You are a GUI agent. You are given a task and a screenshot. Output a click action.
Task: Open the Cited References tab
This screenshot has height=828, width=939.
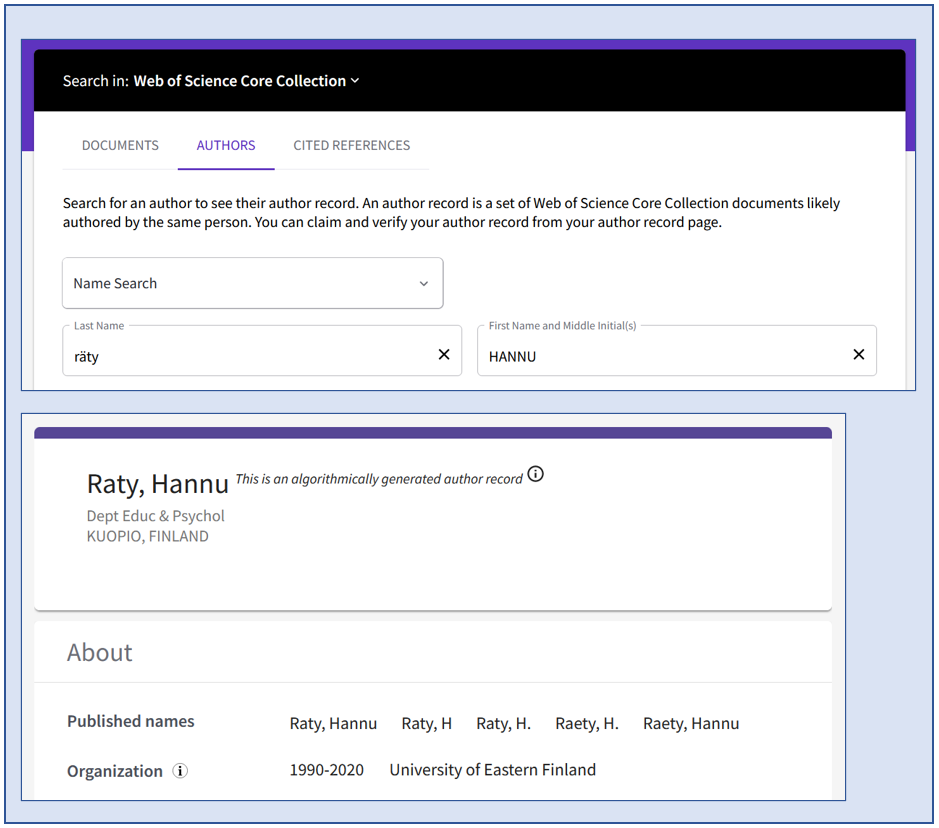(352, 145)
